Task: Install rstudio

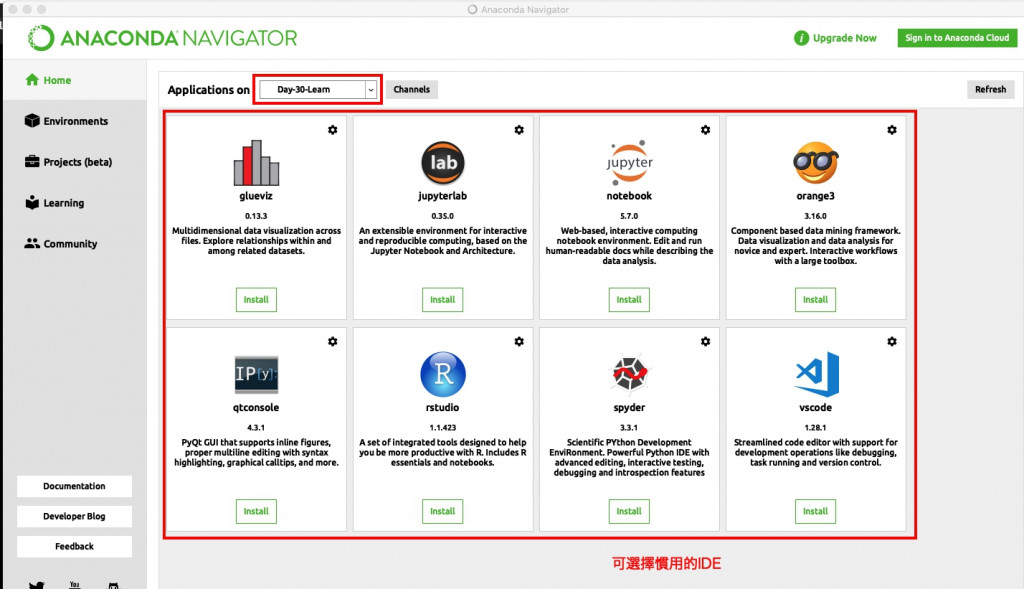Action: [443, 511]
